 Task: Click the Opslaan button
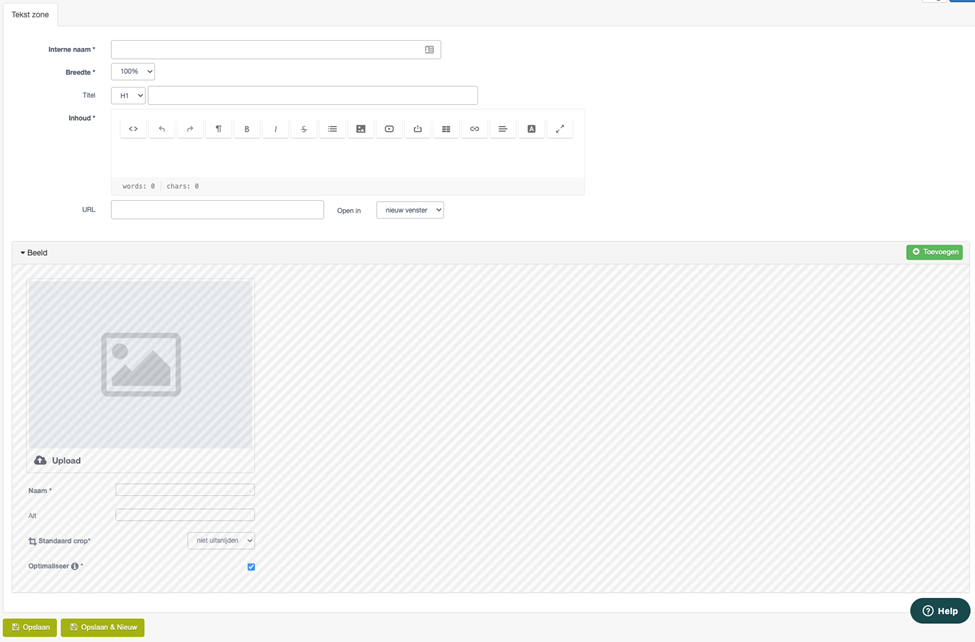tap(30, 627)
